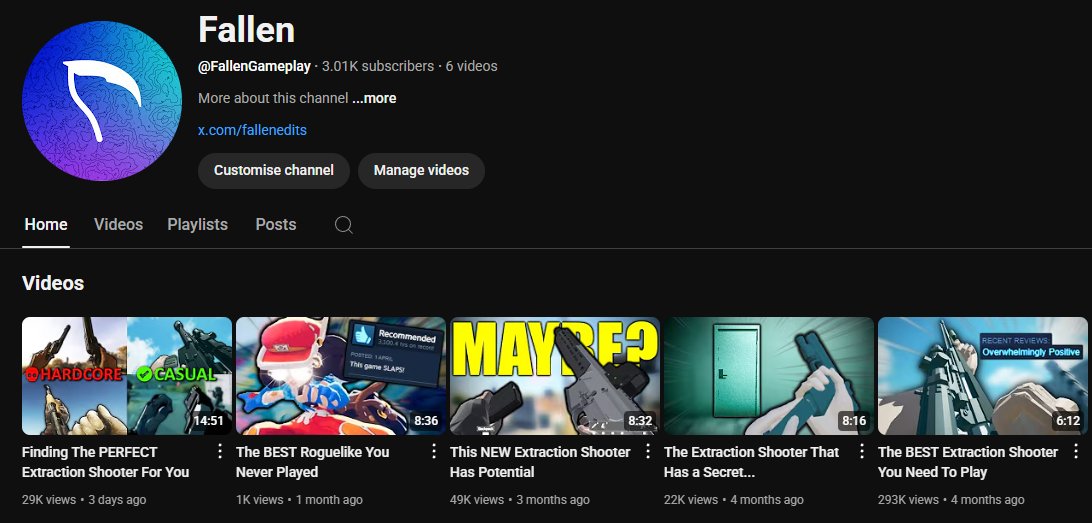This screenshot has height=523, width=1092.
Task: Click the @FallenGameplay handle text
Action: tap(254, 67)
